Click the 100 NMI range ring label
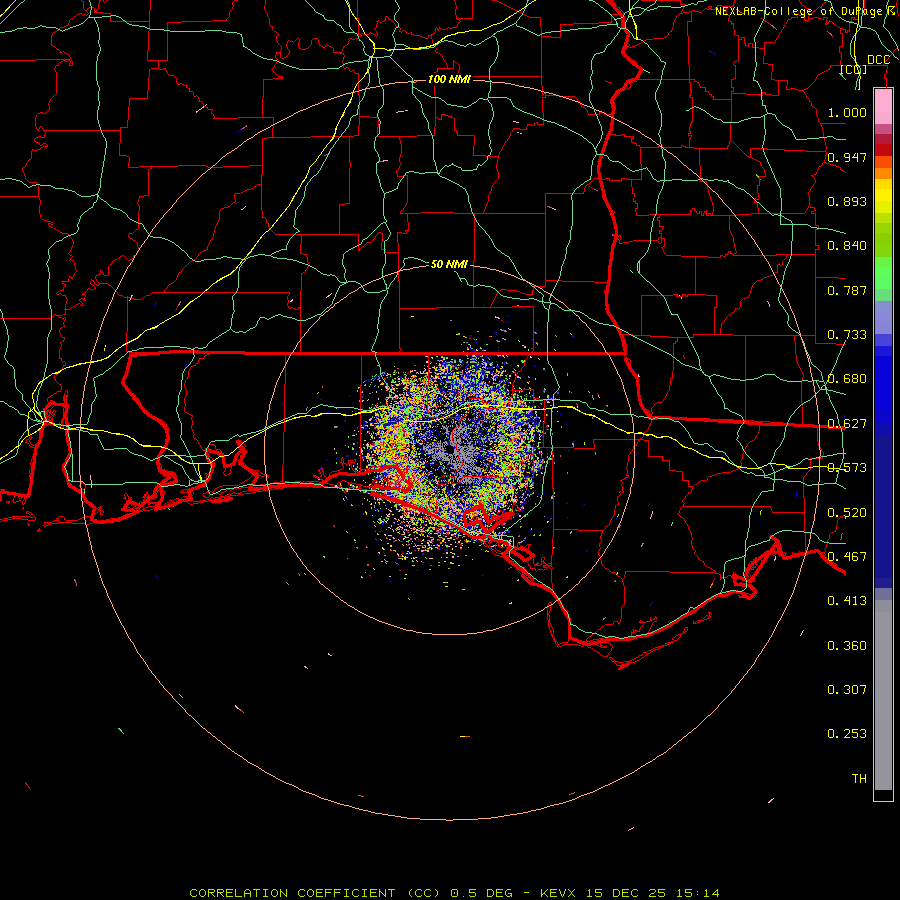 [x=449, y=79]
